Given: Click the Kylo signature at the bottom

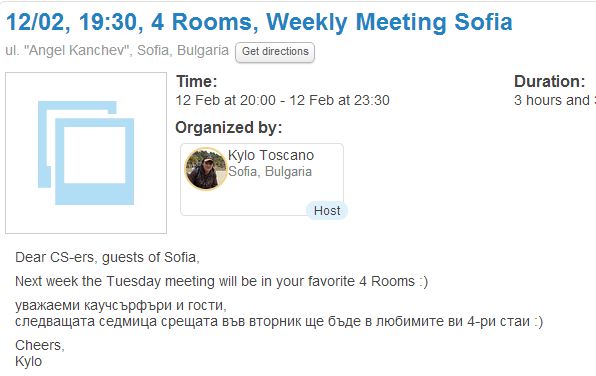Looking at the screenshot, I should pyautogui.click(x=29, y=362).
